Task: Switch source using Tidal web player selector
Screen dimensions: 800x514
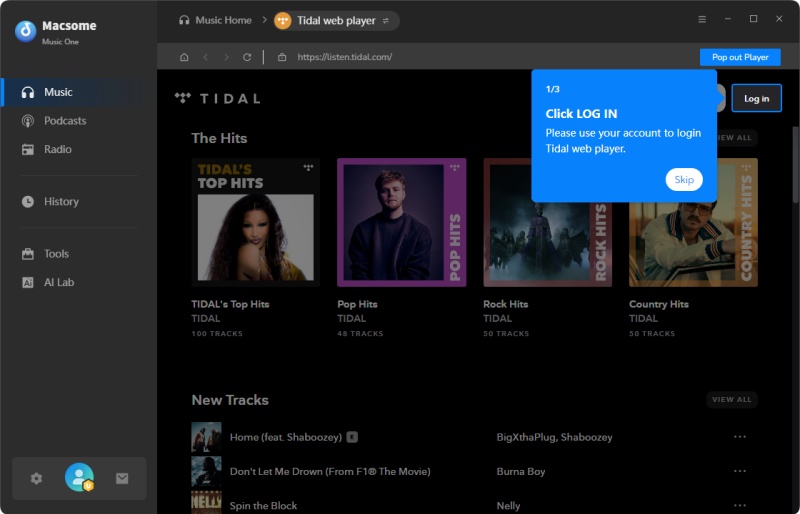Action: [336, 21]
